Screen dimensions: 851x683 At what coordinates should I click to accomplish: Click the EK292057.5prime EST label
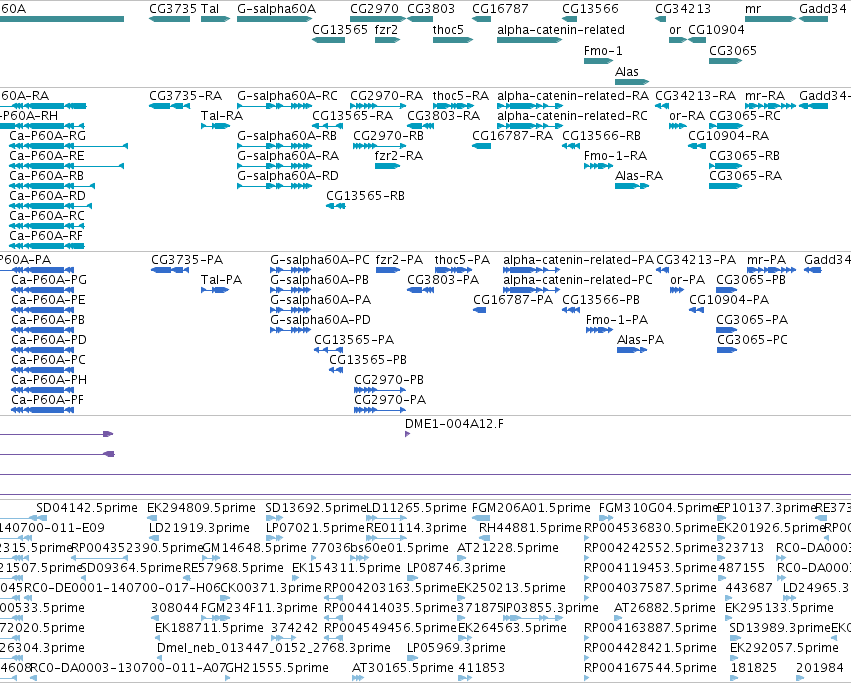click(784, 648)
